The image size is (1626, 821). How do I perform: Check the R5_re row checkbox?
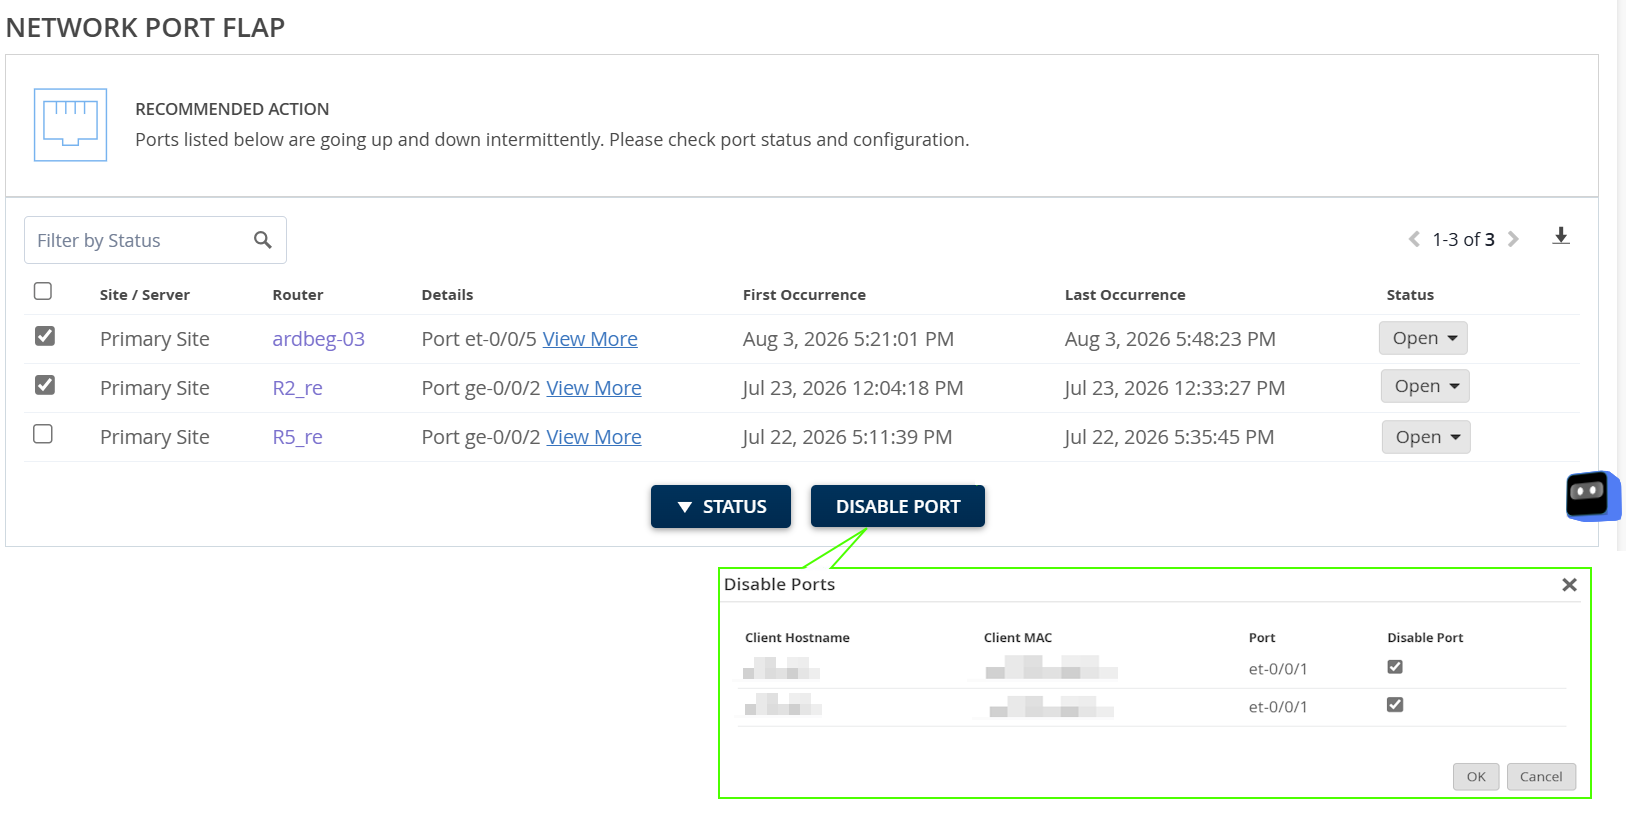(x=43, y=434)
